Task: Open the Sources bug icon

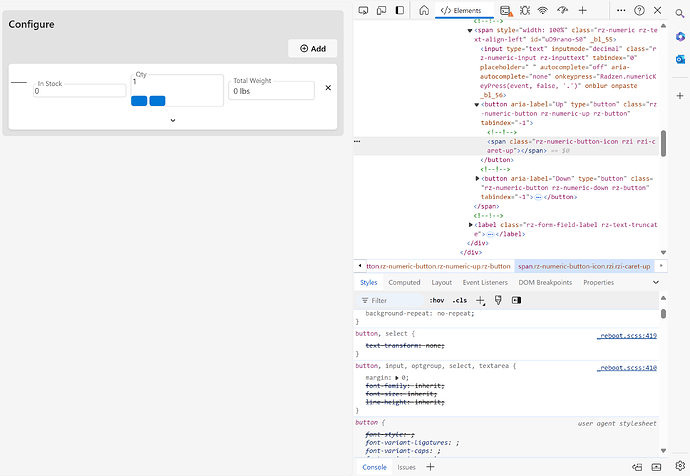Action: [525, 10]
